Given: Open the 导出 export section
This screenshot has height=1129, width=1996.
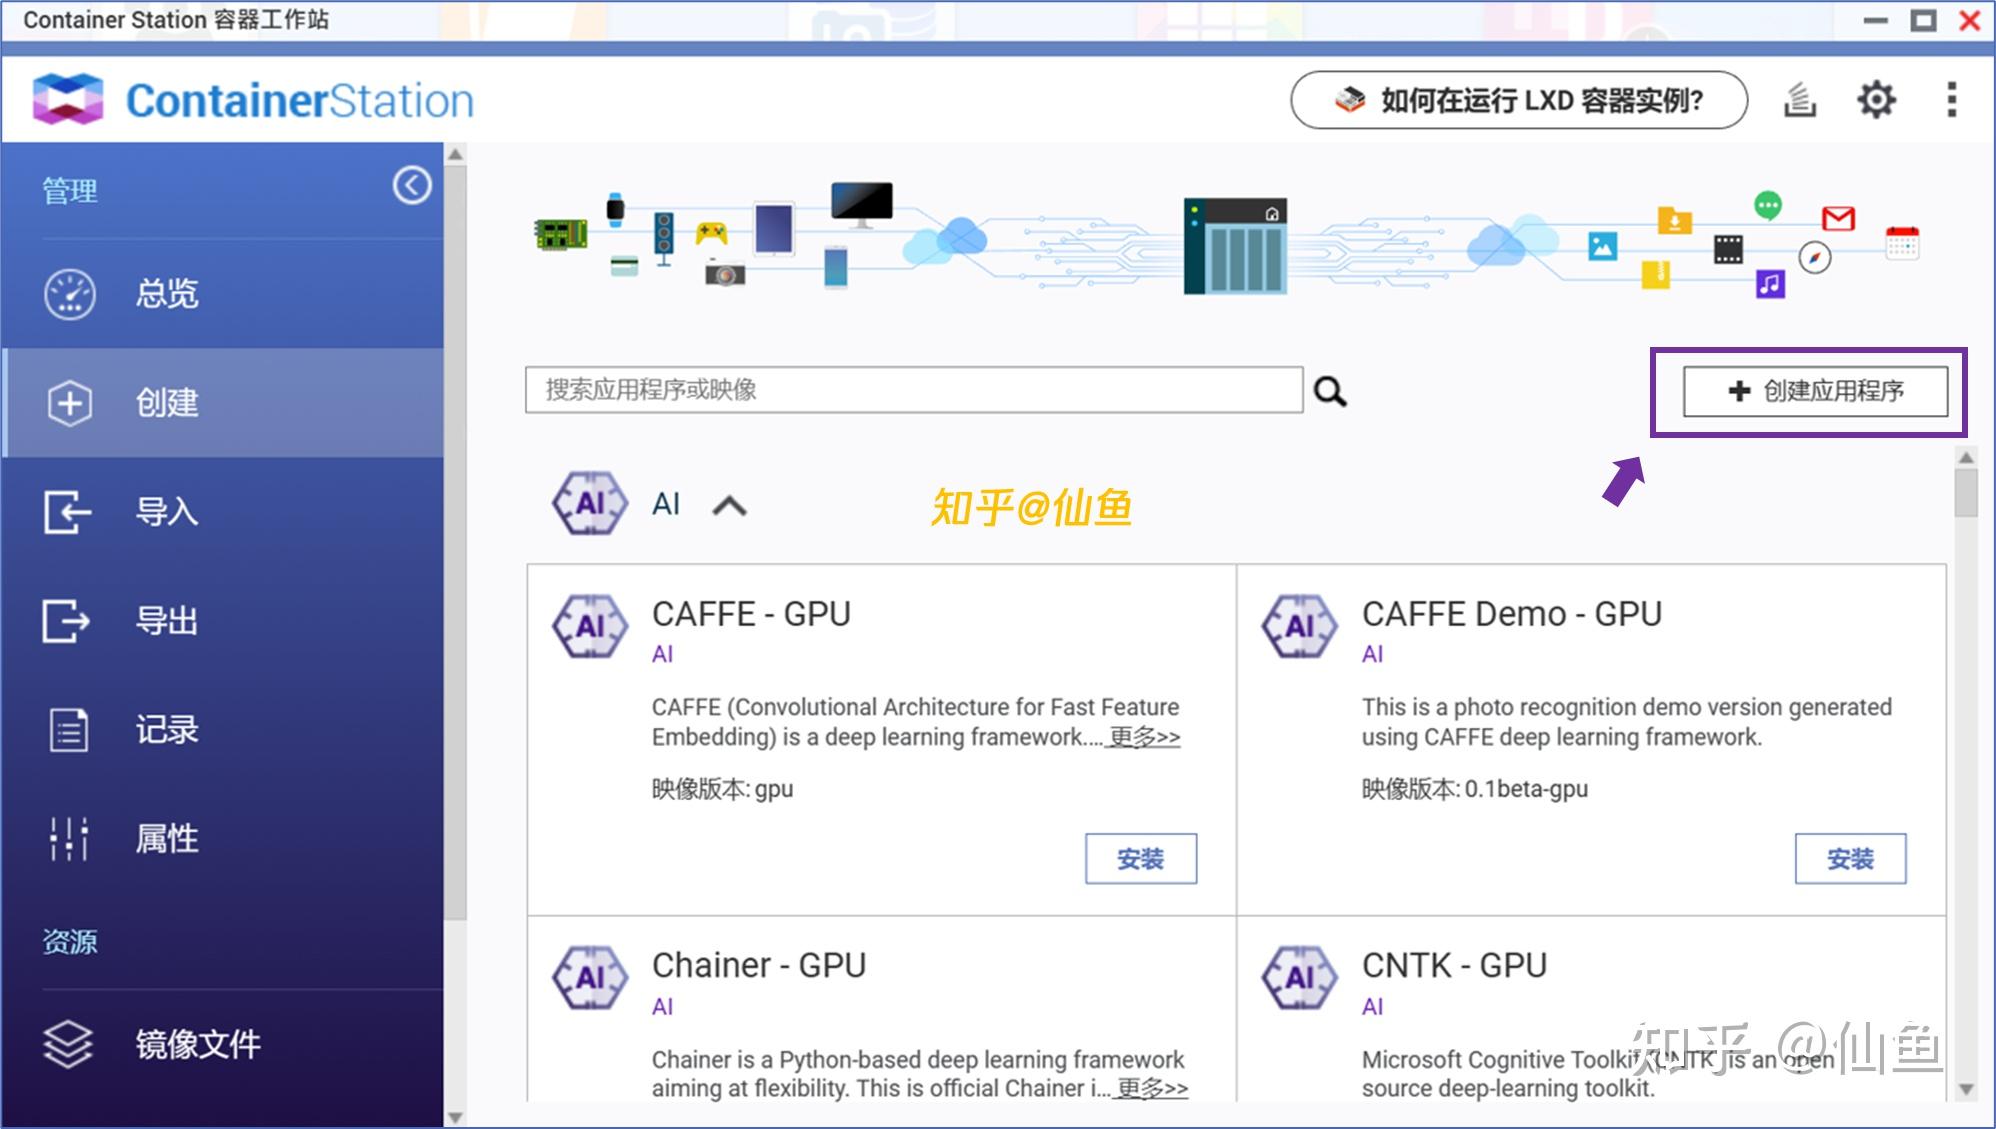Looking at the screenshot, I should (165, 621).
